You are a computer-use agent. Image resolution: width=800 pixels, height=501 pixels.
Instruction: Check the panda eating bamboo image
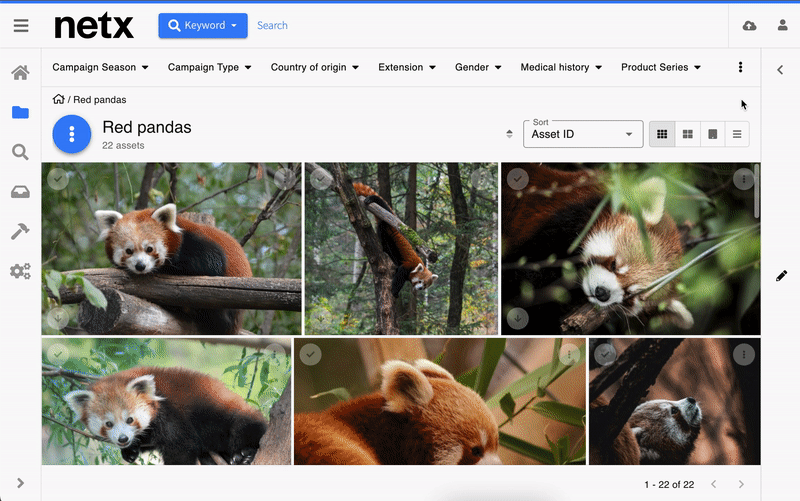click(x=518, y=179)
